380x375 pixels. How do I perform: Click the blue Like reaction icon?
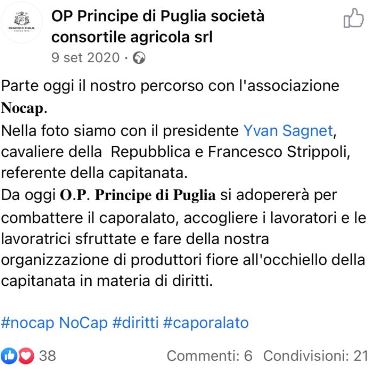tap(9, 356)
